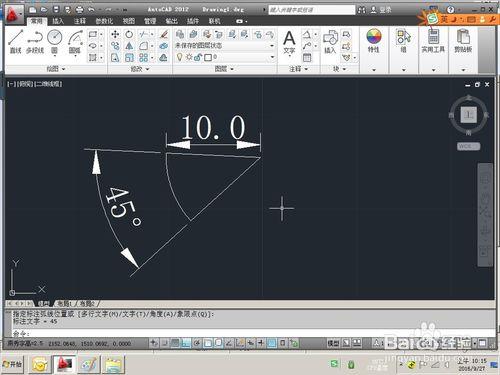Toggle layer 0 lock icon
Image resolution: width=500 pixels, height=375 pixels.
pos(198,57)
